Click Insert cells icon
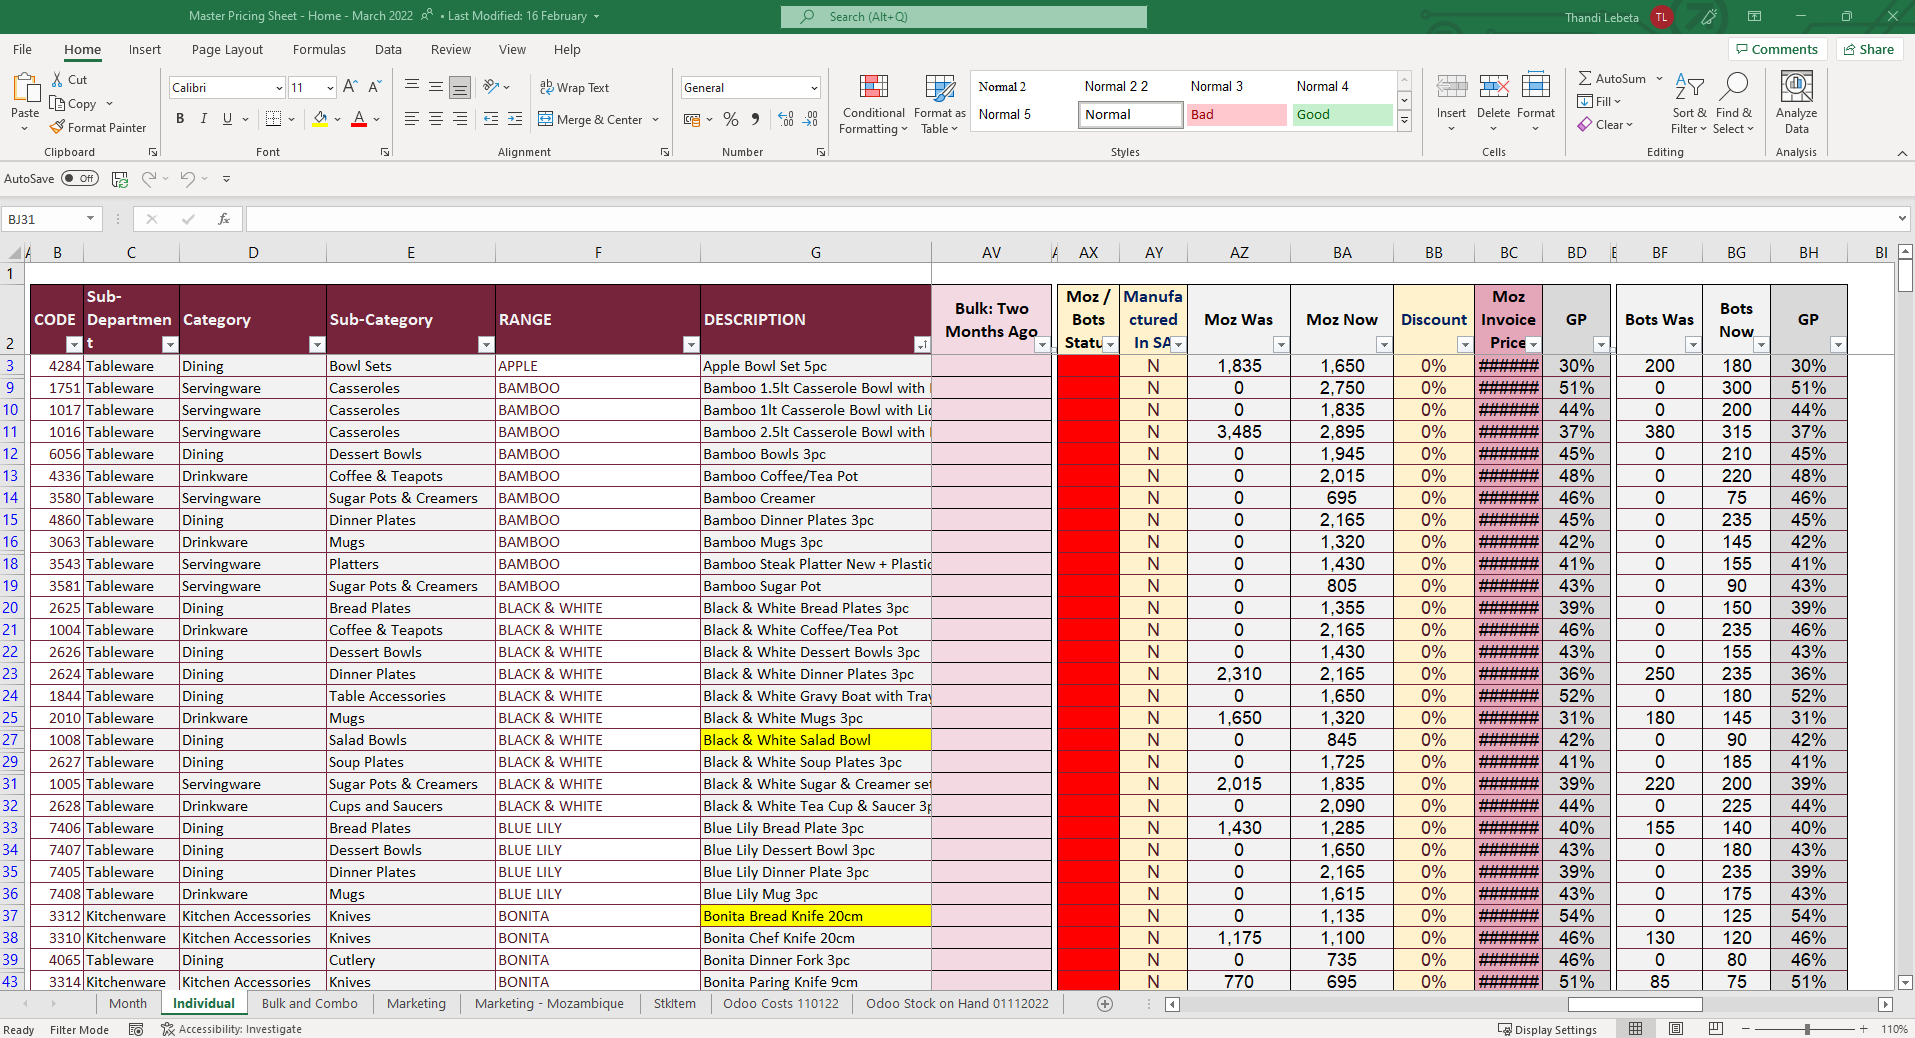Viewport: 1915px width, 1038px height. 1451,88
